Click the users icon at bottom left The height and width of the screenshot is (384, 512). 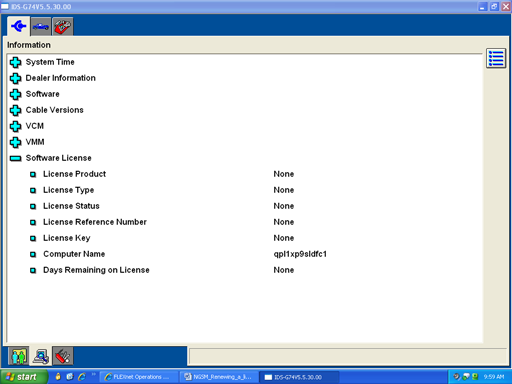(x=19, y=356)
